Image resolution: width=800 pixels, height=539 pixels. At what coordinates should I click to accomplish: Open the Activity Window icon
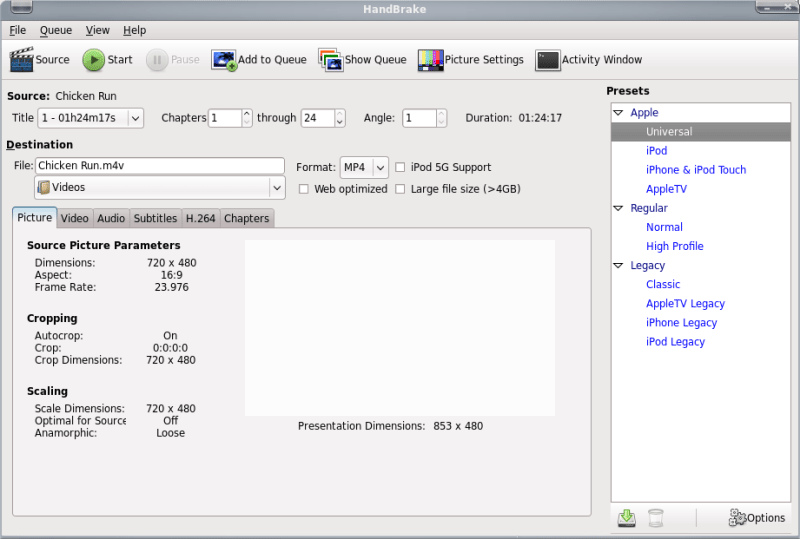pyautogui.click(x=547, y=60)
